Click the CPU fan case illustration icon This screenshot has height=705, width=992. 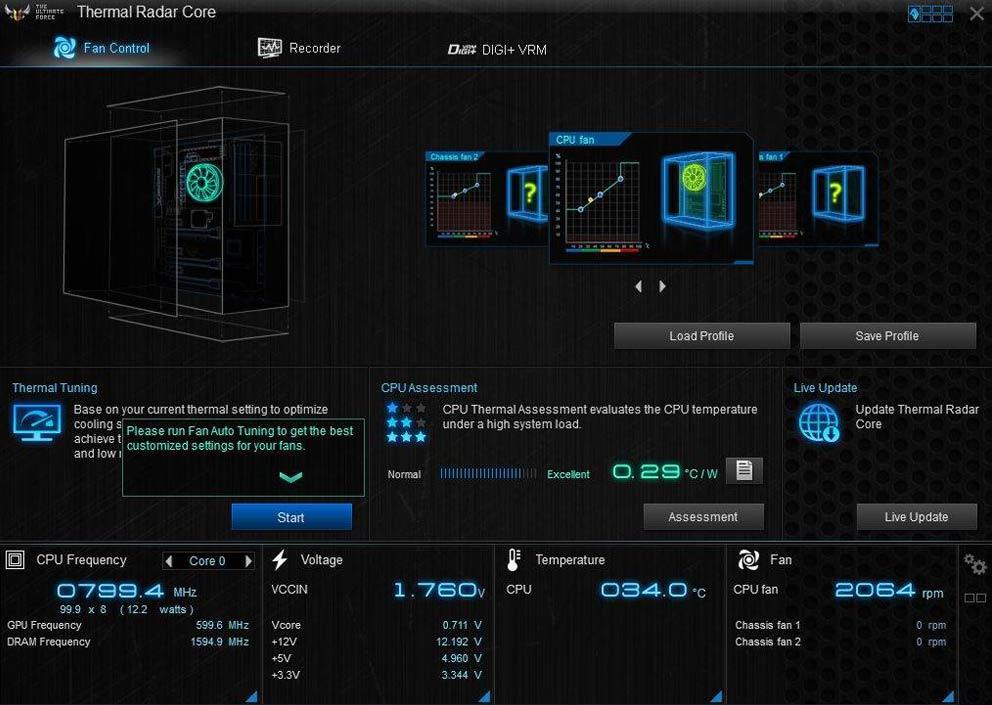(x=699, y=190)
